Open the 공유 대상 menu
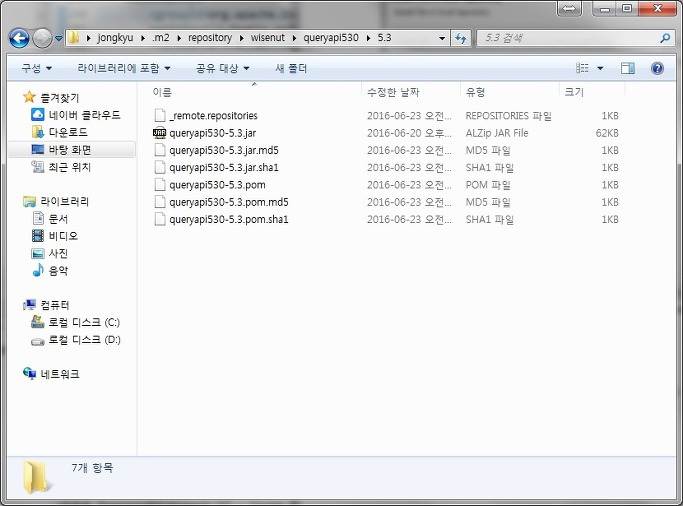The height and width of the screenshot is (506, 683). 222,68
